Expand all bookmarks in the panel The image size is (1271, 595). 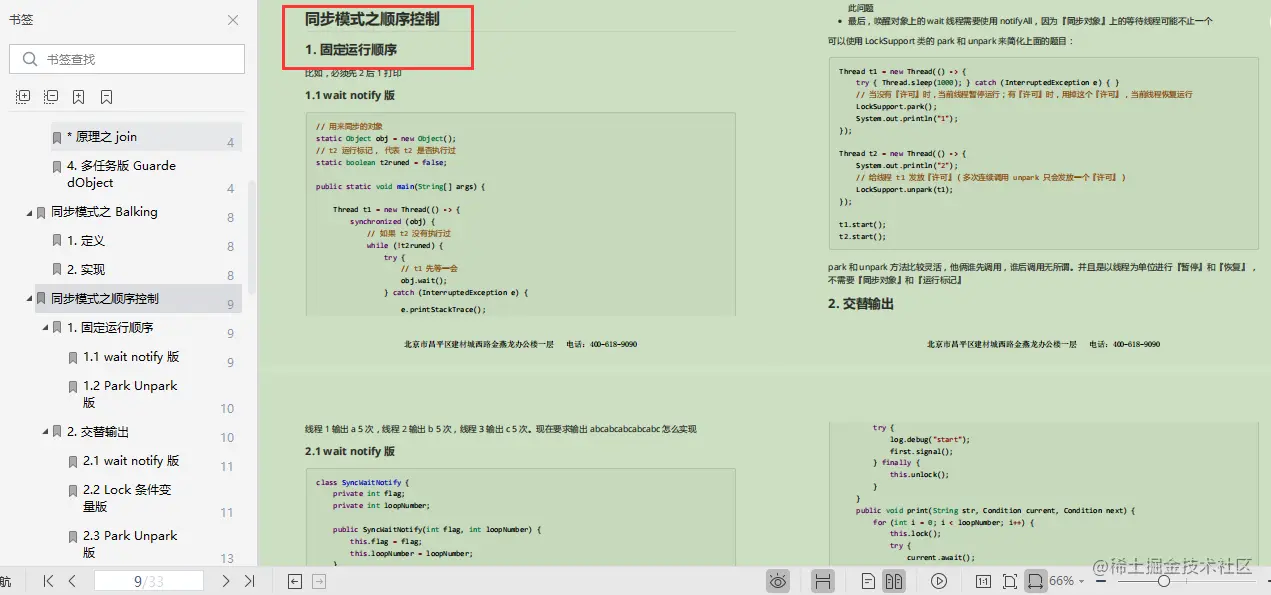(22, 96)
